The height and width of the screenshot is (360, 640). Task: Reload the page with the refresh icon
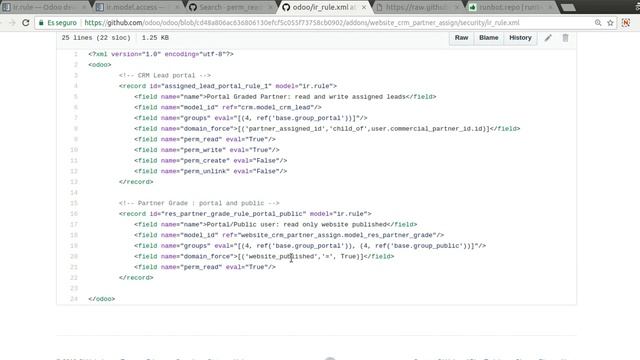(x=26, y=23)
